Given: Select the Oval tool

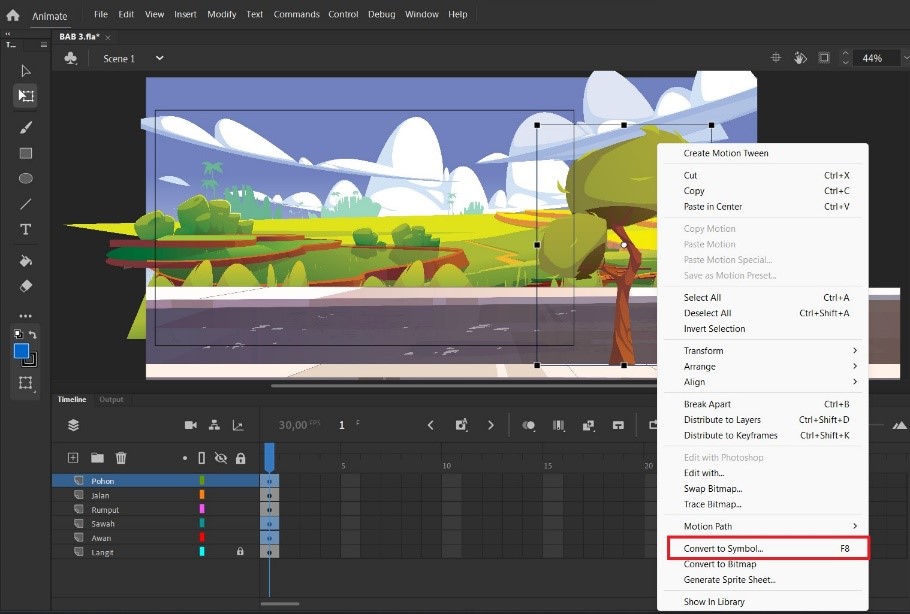Looking at the screenshot, I should (26, 178).
